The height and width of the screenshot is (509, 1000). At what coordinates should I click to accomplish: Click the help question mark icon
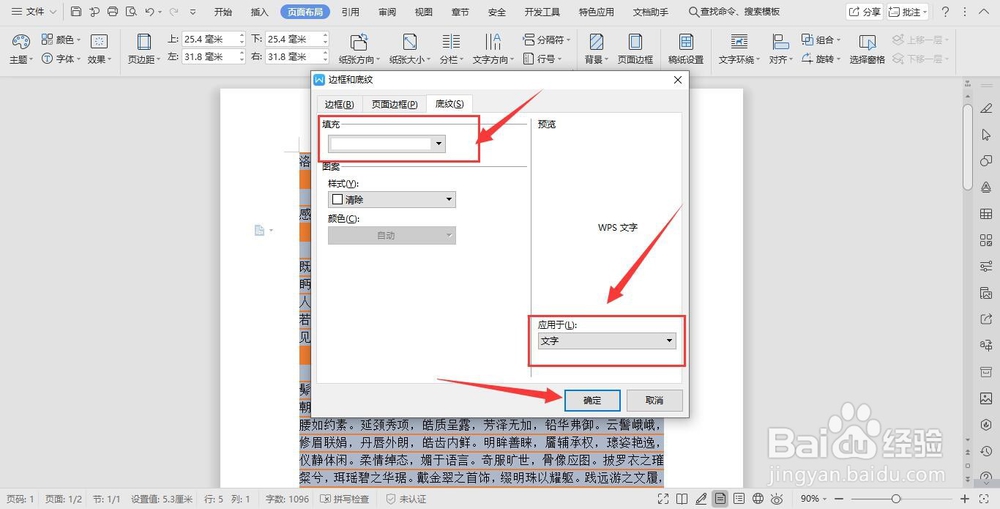pyautogui.click(x=945, y=11)
